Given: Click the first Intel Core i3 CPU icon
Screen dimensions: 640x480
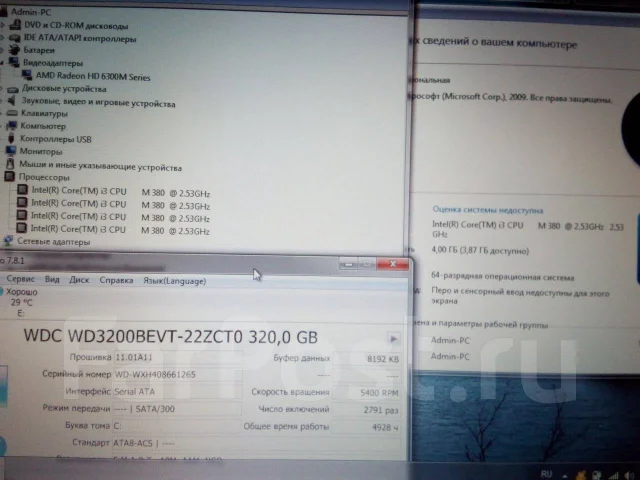Looking at the screenshot, I should coord(22,190).
